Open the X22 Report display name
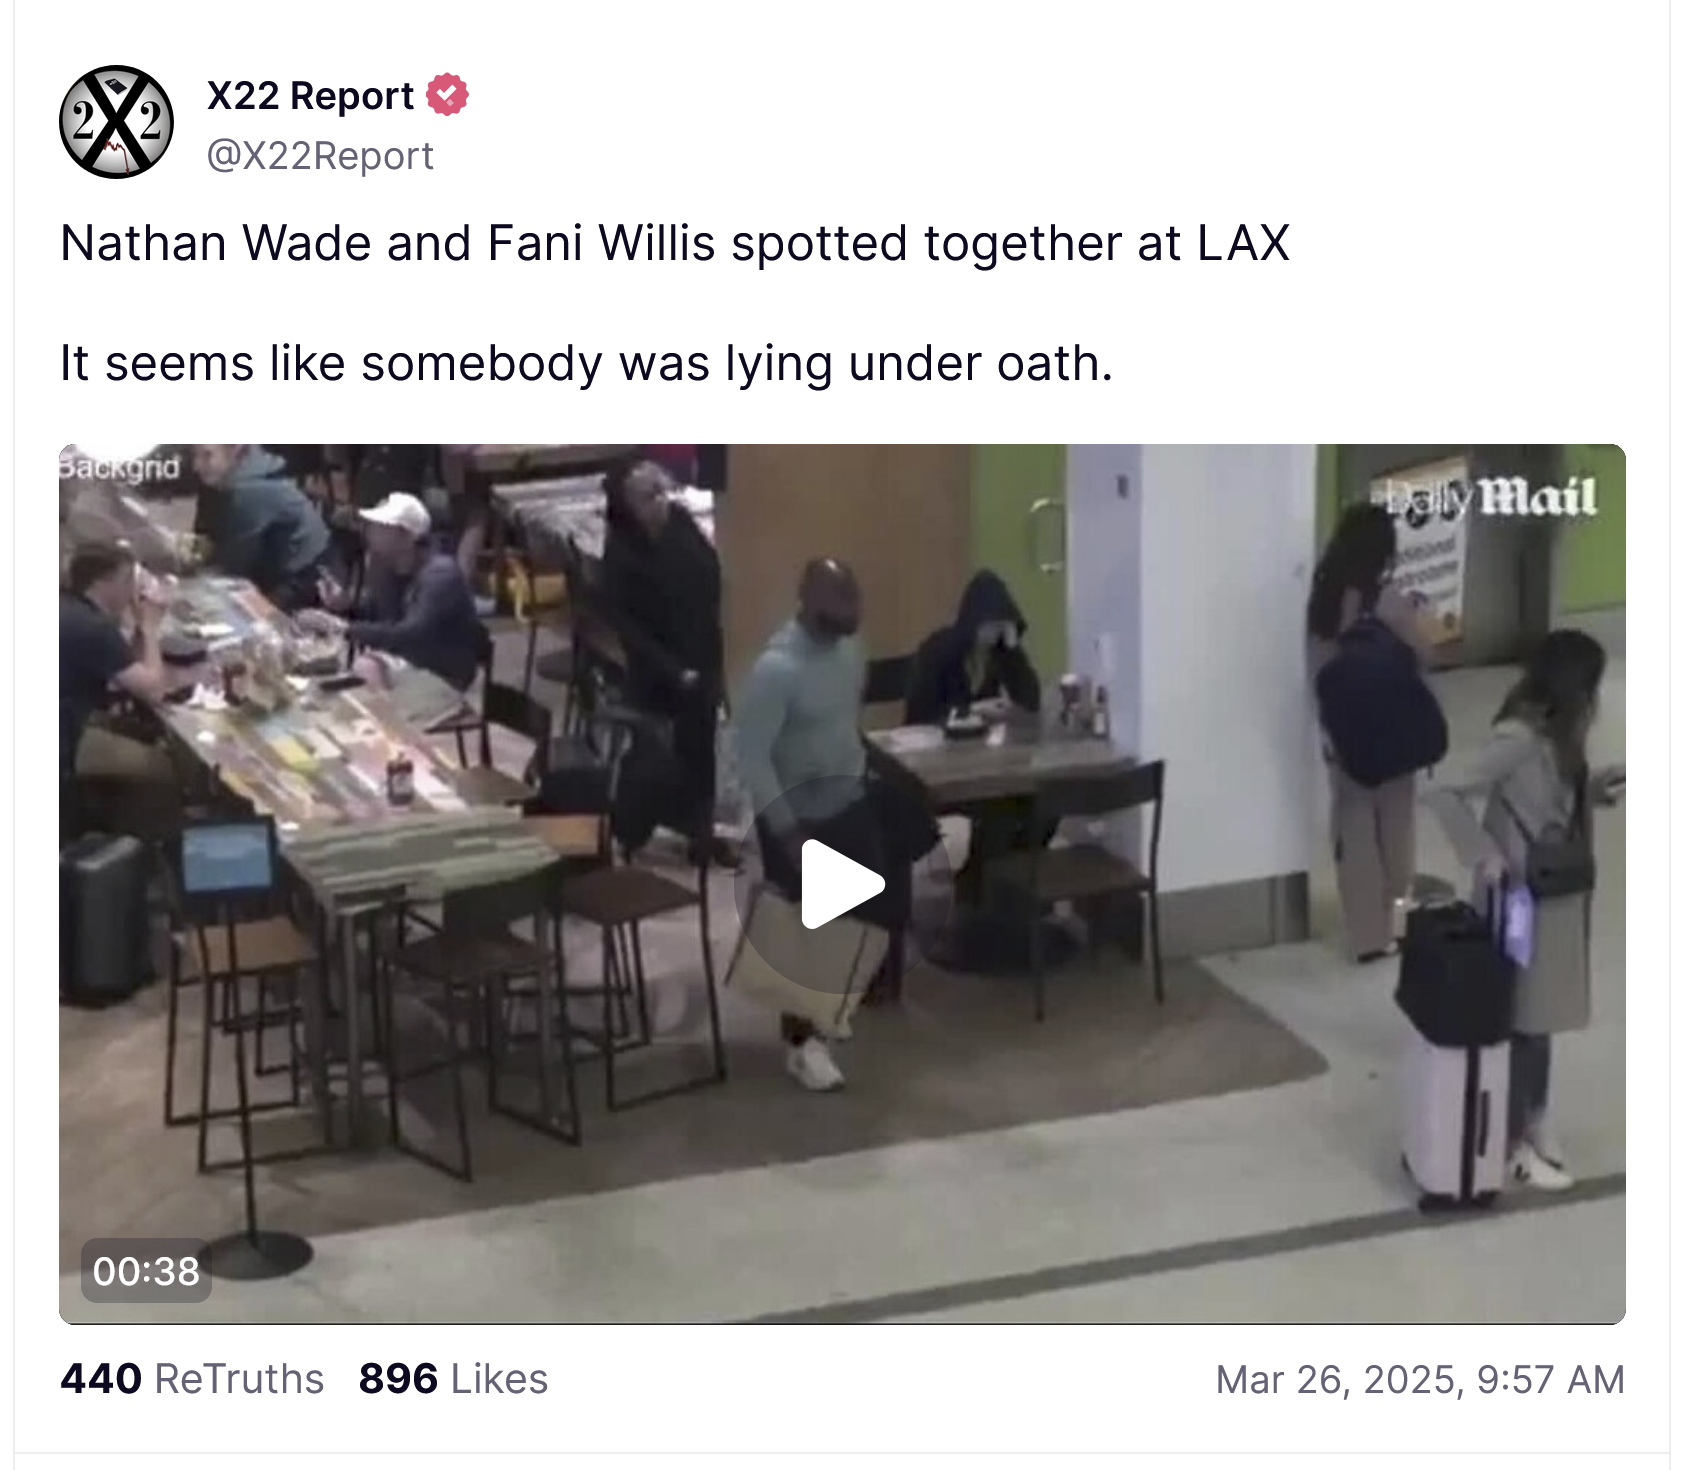Viewport: 1685px width, 1470px height. pos(310,96)
